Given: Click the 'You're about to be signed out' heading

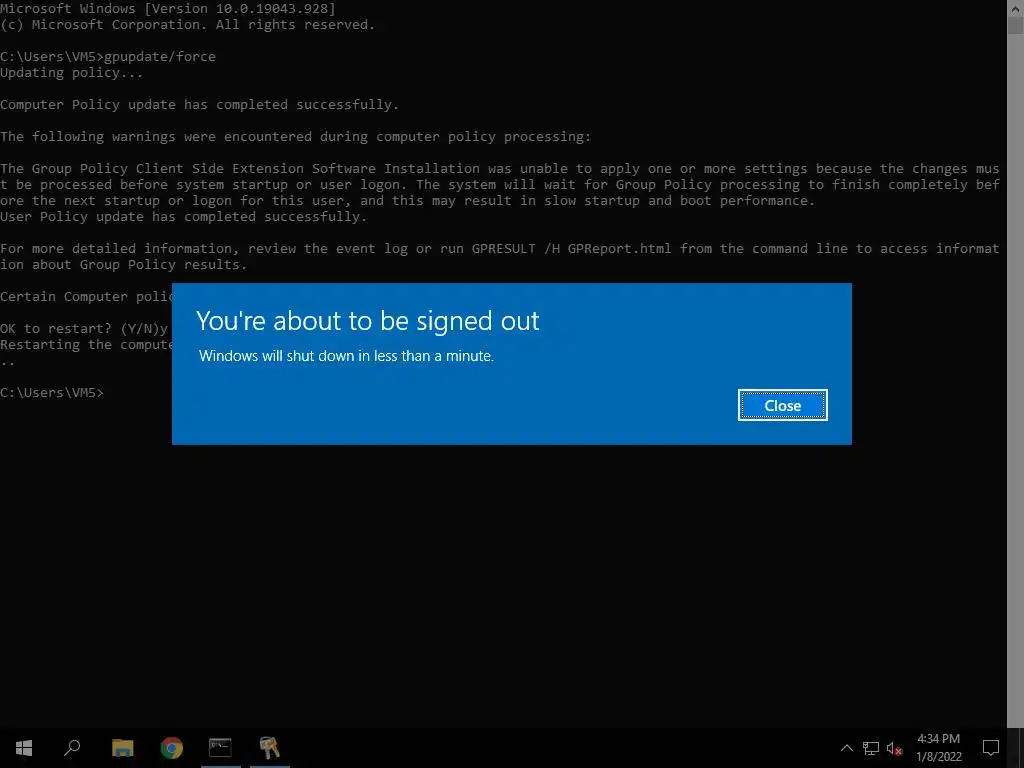Looking at the screenshot, I should point(368,321).
